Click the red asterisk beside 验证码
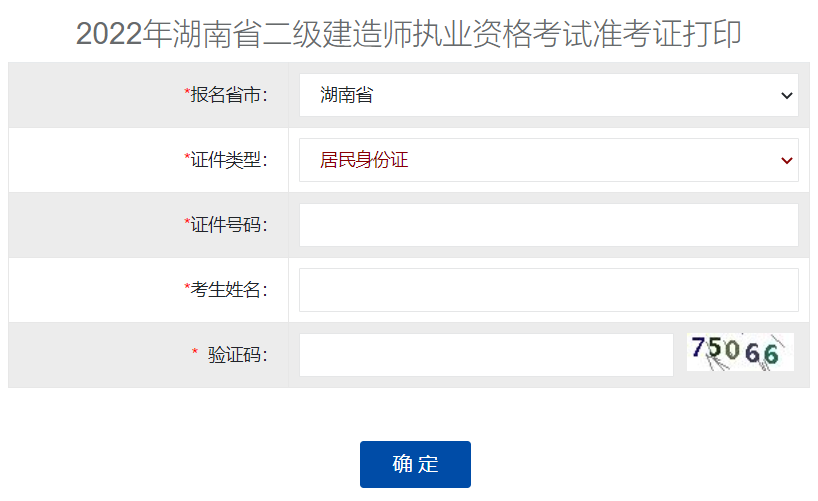The height and width of the screenshot is (501, 818). click(x=195, y=352)
